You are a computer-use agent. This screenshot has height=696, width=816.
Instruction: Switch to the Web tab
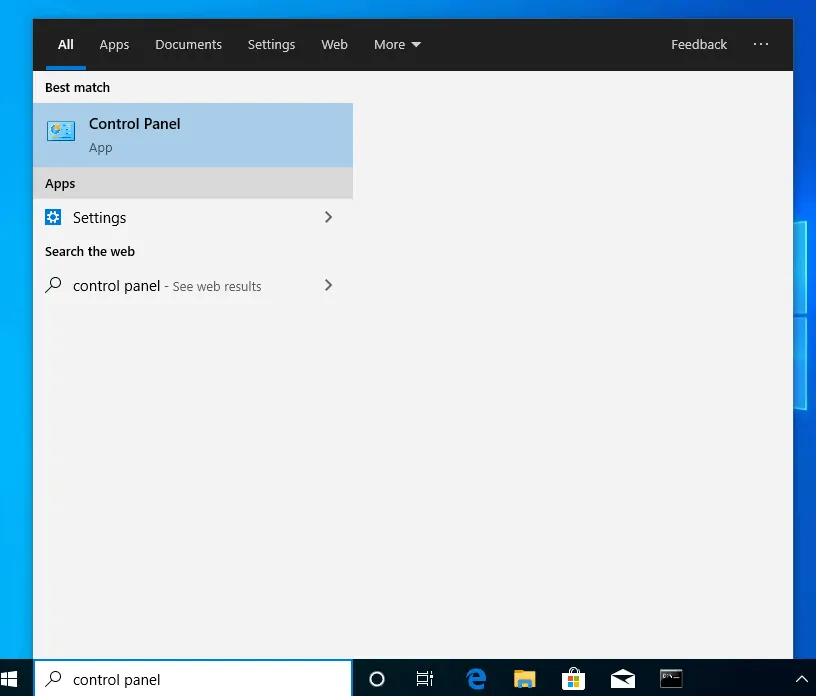coord(334,45)
